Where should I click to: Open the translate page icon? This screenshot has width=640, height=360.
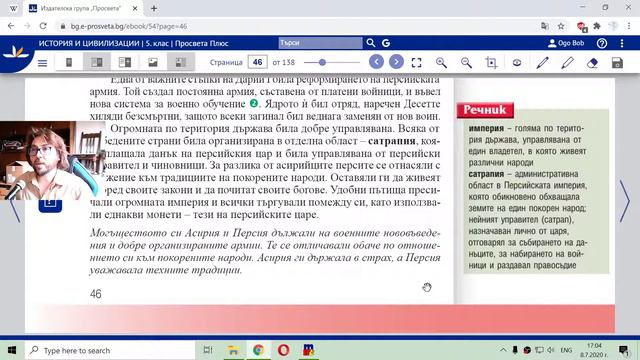coord(545,26)
